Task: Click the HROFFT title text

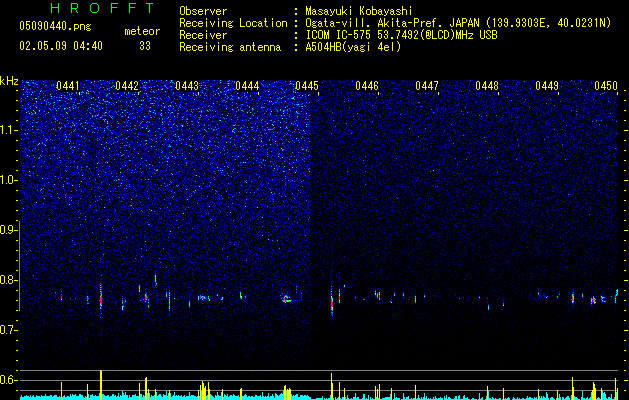Action: click(102, 8)
